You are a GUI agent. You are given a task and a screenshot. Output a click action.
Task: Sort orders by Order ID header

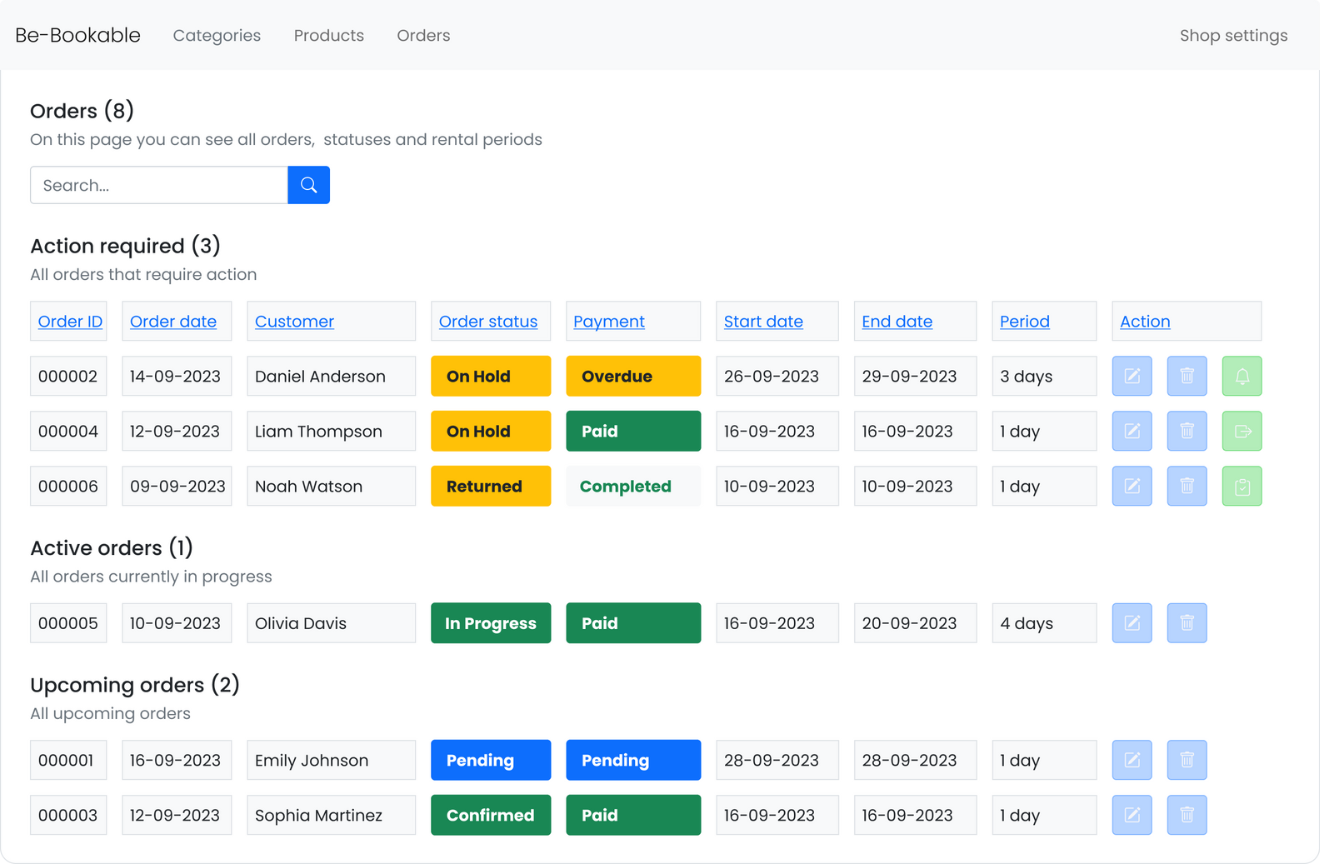click(70, 321)
